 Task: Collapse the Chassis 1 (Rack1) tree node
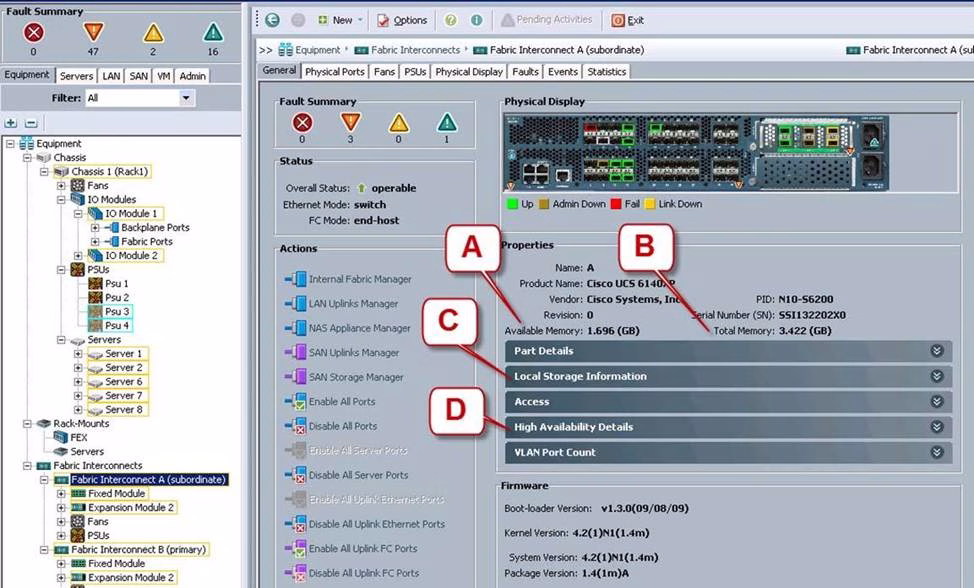click(47, 172)
